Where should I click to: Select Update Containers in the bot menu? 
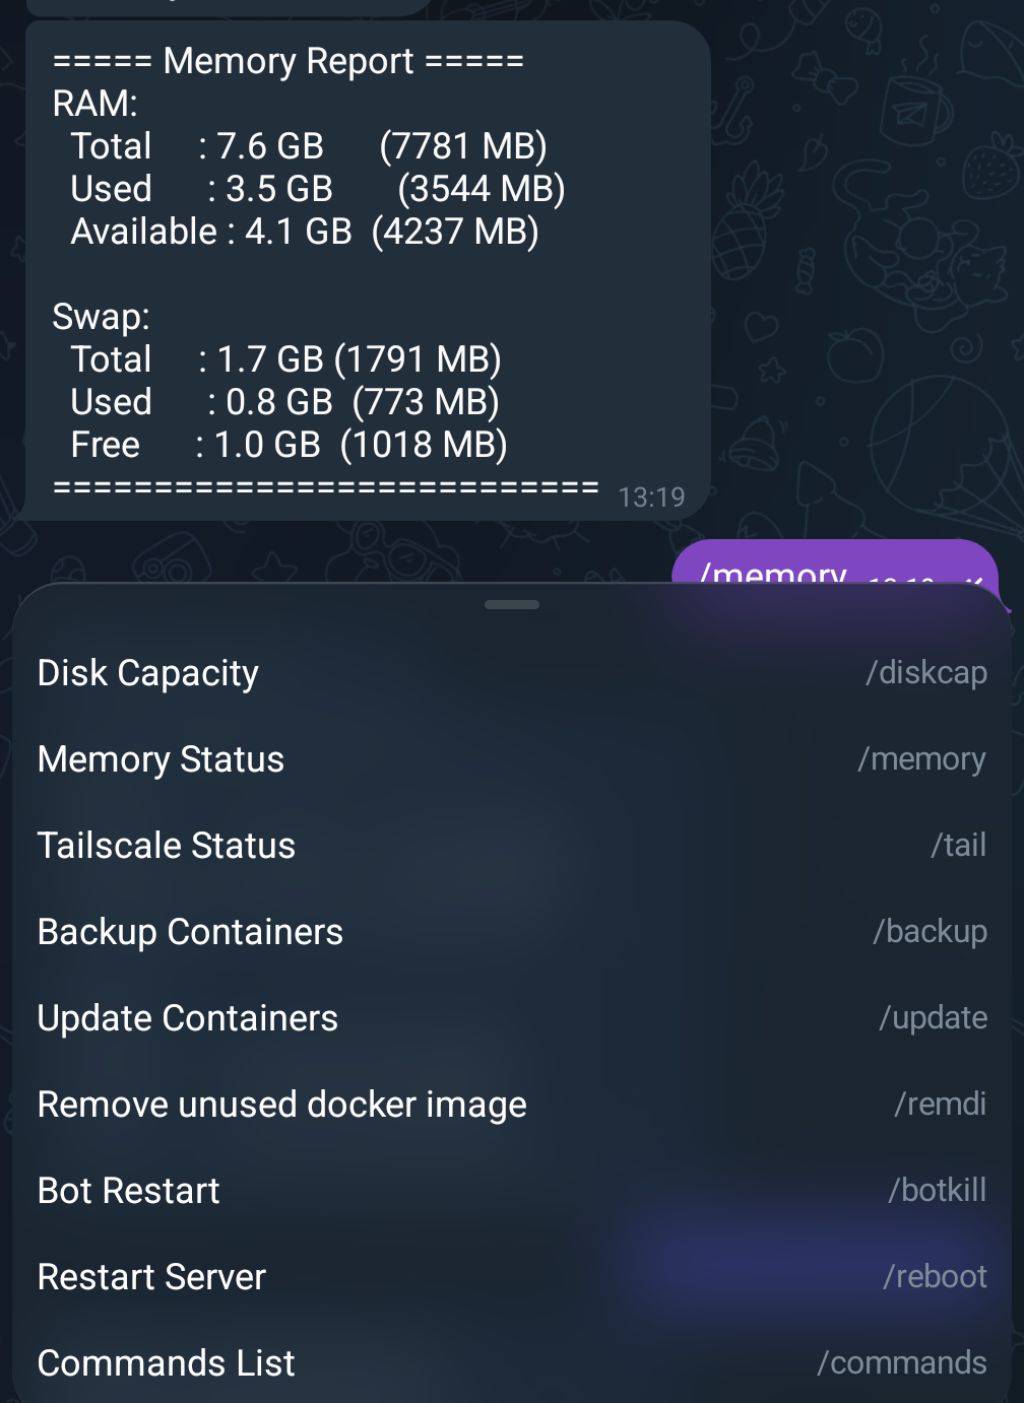pyautogui.click(x=187, y=1018)
